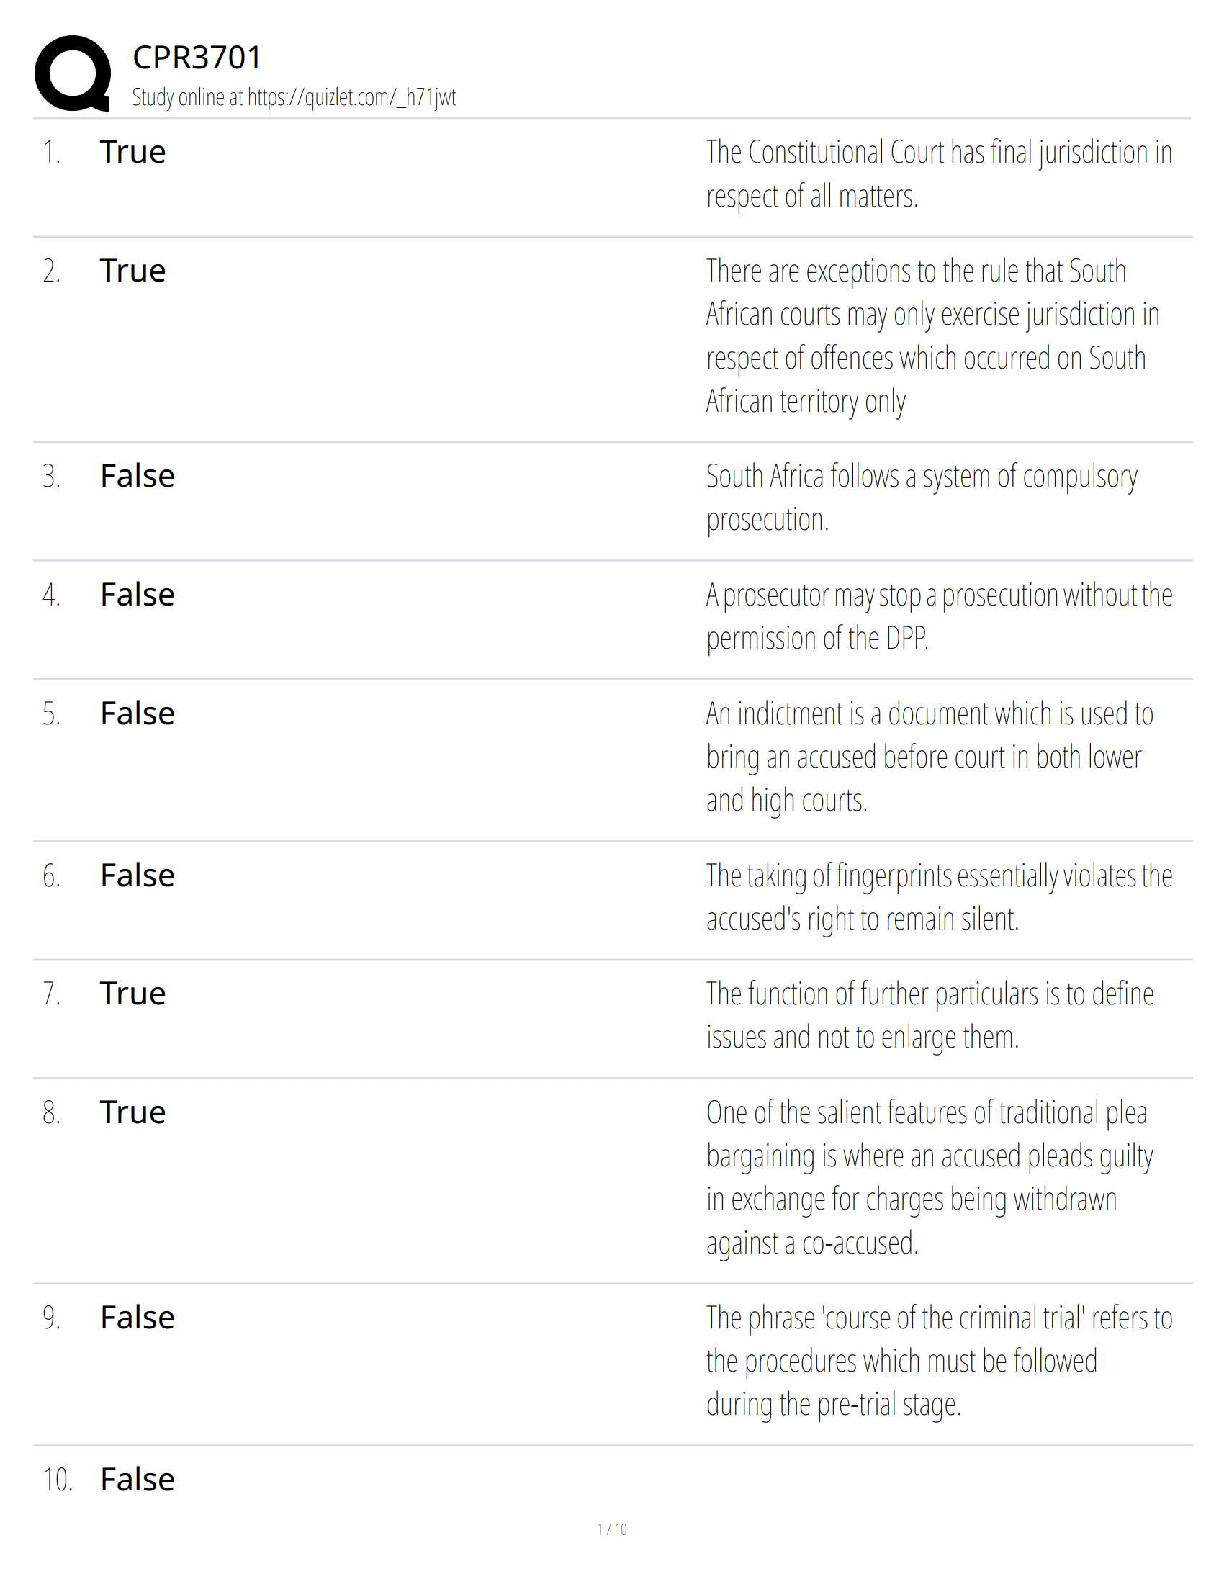Click the further particulars statement

(929, 1015)
